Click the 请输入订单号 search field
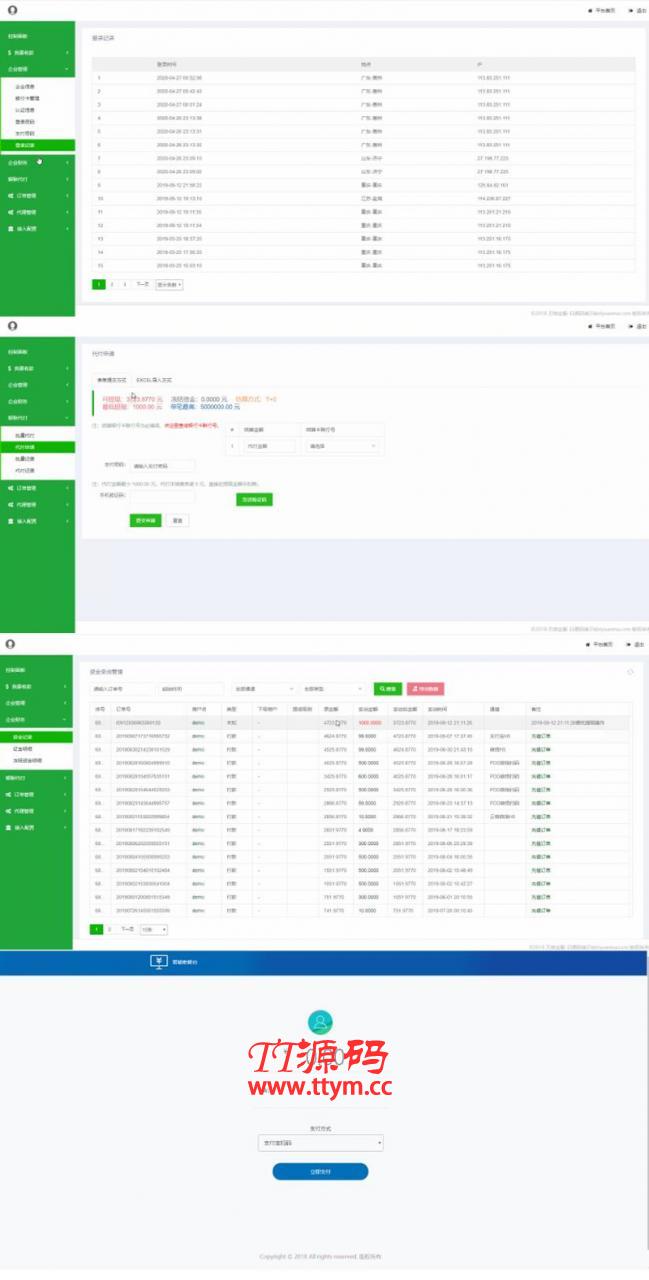Screen dimensions: 649x1280 click(121, 689)
